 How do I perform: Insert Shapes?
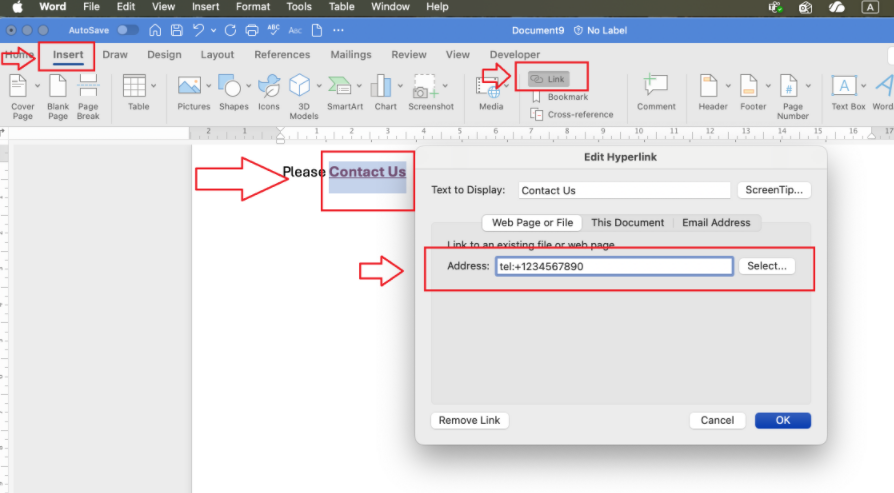233,93
